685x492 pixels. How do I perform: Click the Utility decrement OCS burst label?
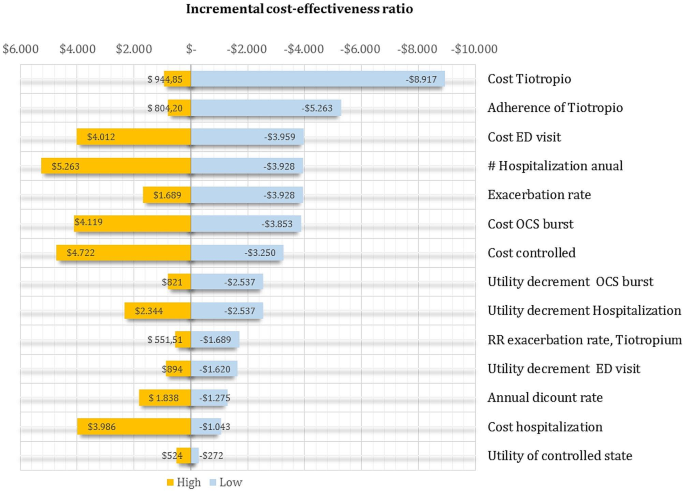coord(570,282)
